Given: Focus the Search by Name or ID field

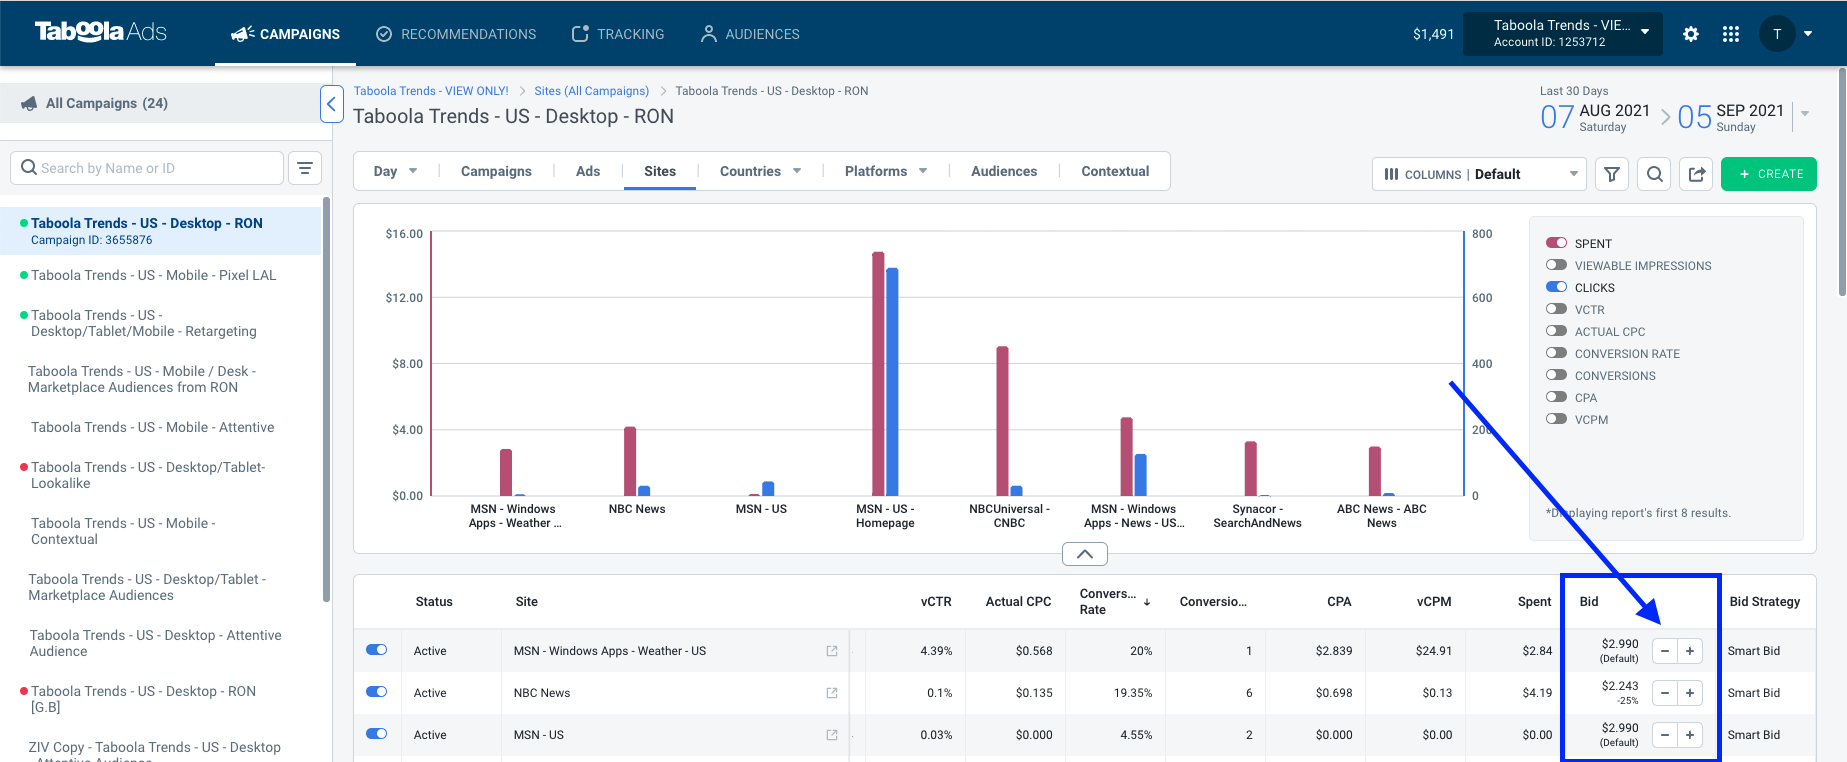Looking at the screenshot, I should click(x=147, y=168).
